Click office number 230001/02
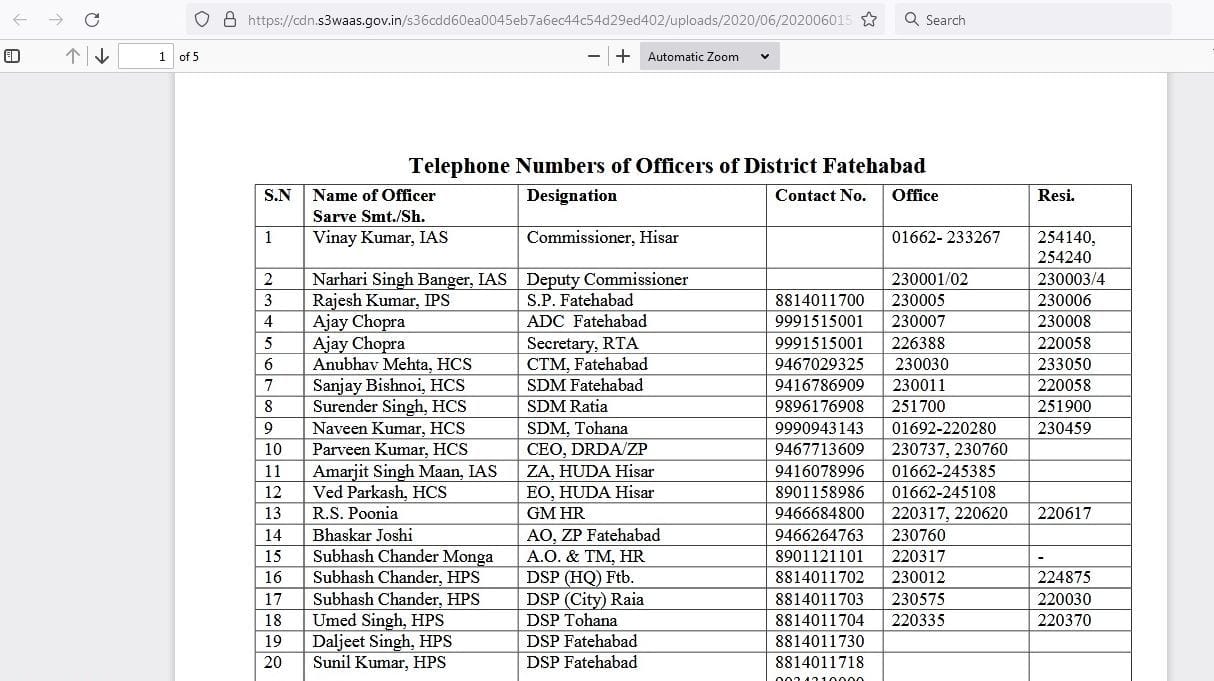This screenshot has height=681, width=1214. point(930,279)
